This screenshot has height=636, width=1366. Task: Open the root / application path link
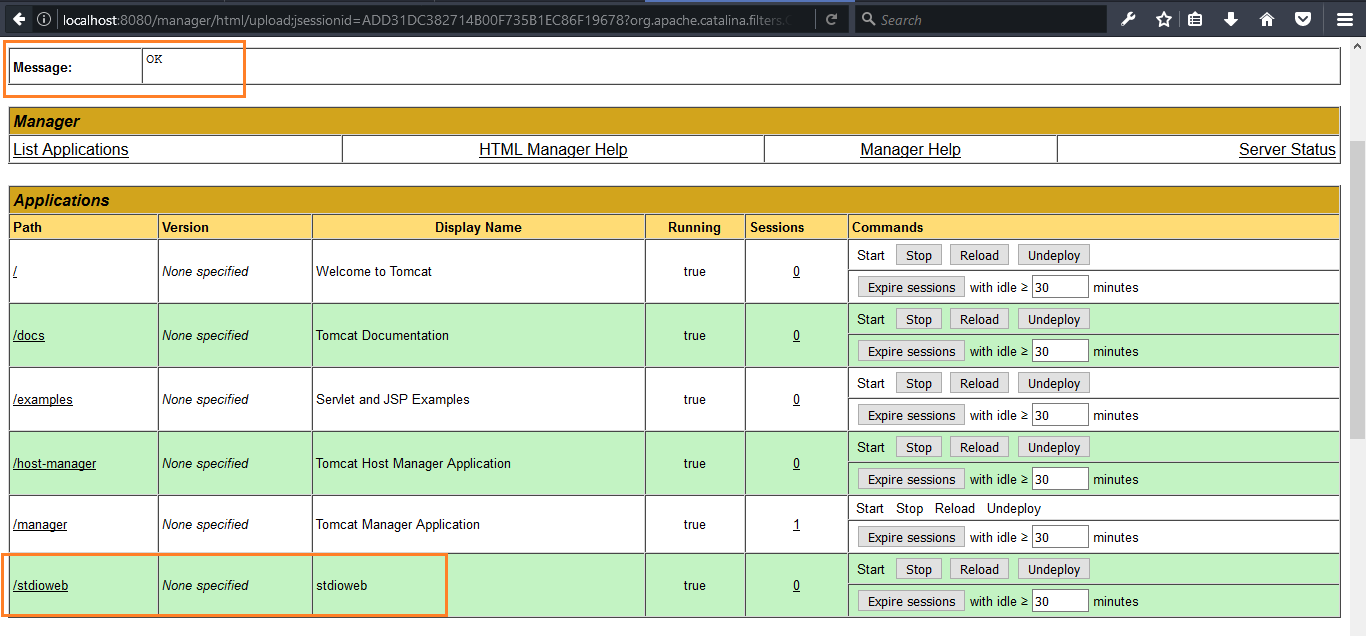15,271
